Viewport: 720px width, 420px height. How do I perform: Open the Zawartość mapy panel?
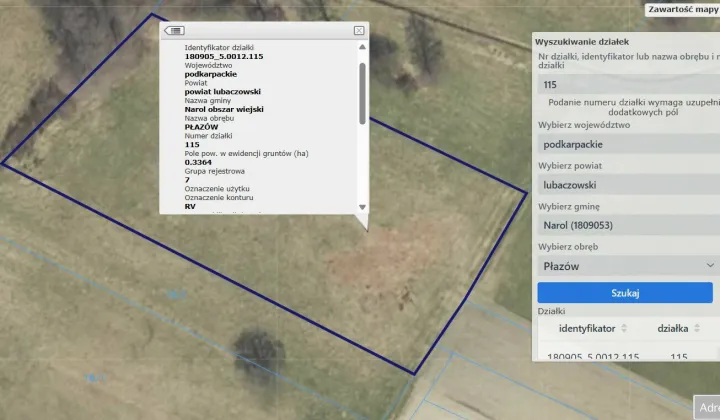point(682,9)
